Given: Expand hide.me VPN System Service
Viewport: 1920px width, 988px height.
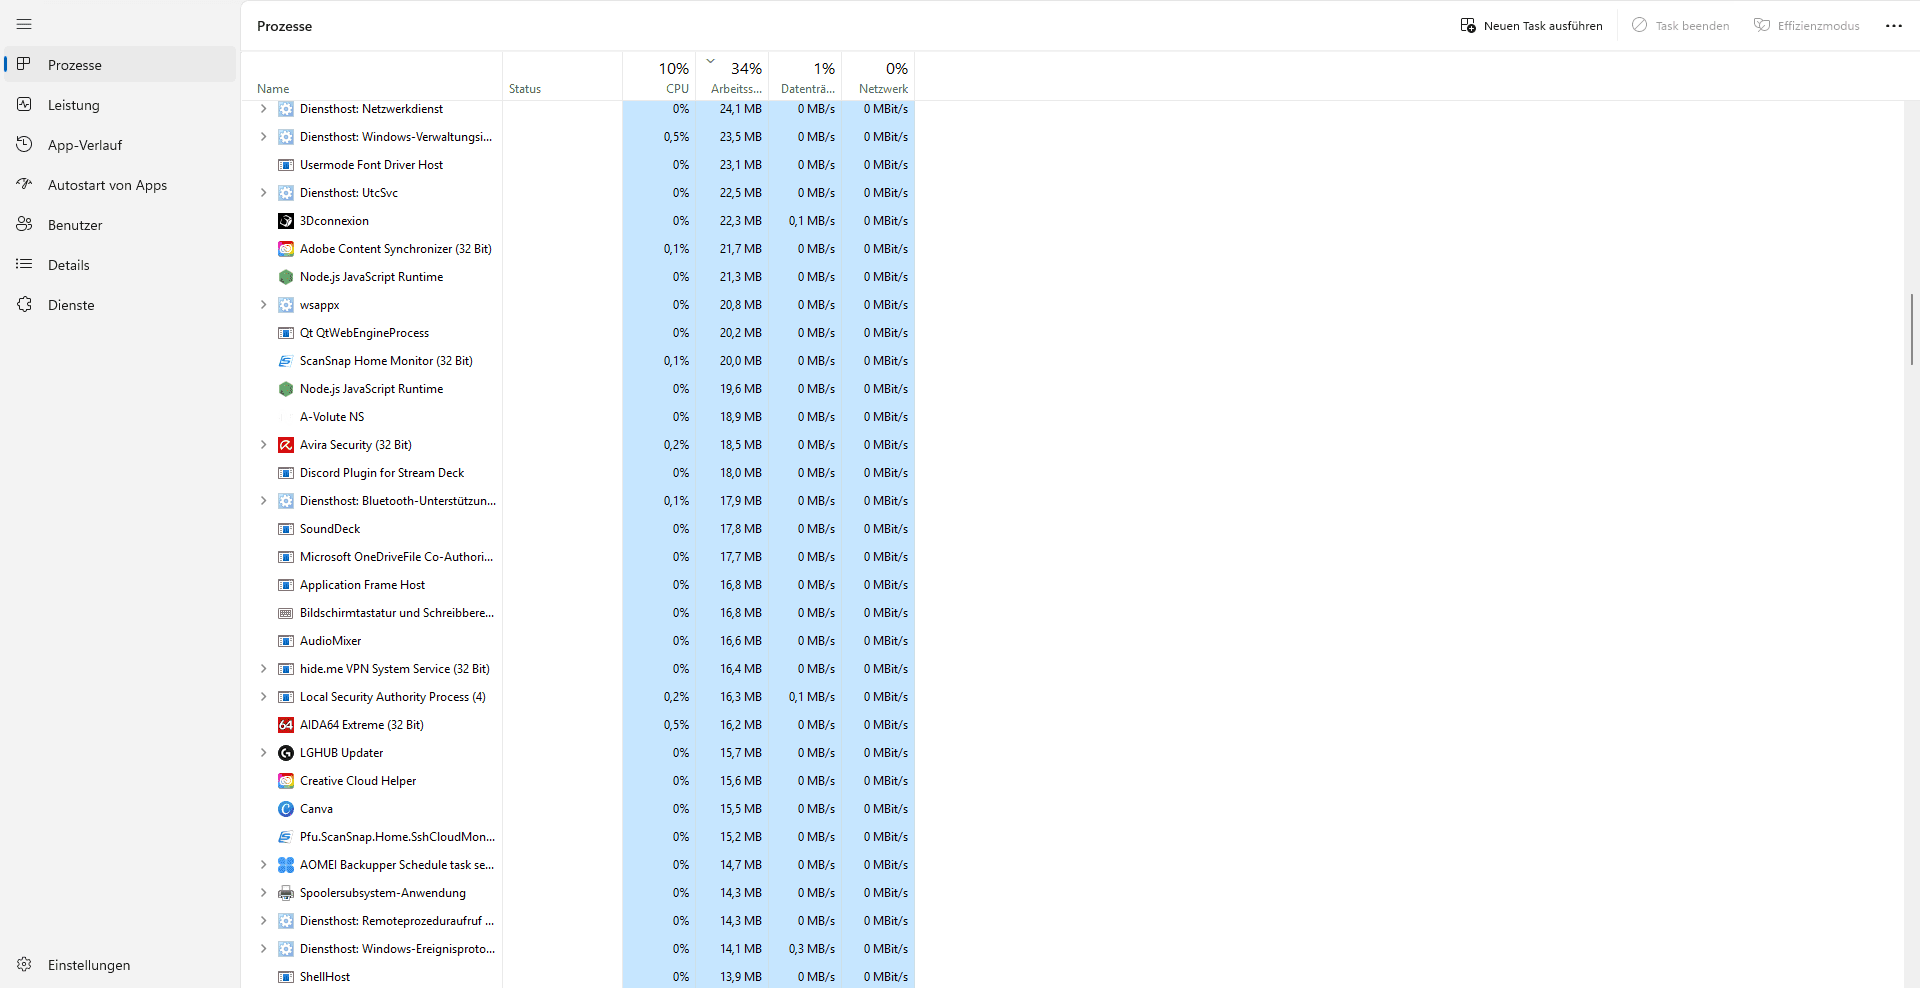Looking at the screenshot, I should (263, 669).
